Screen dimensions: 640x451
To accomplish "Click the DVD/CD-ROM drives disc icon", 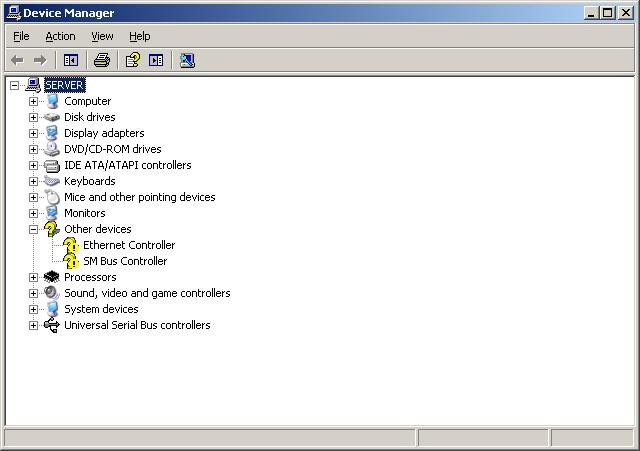I will [x=52, y=149].
